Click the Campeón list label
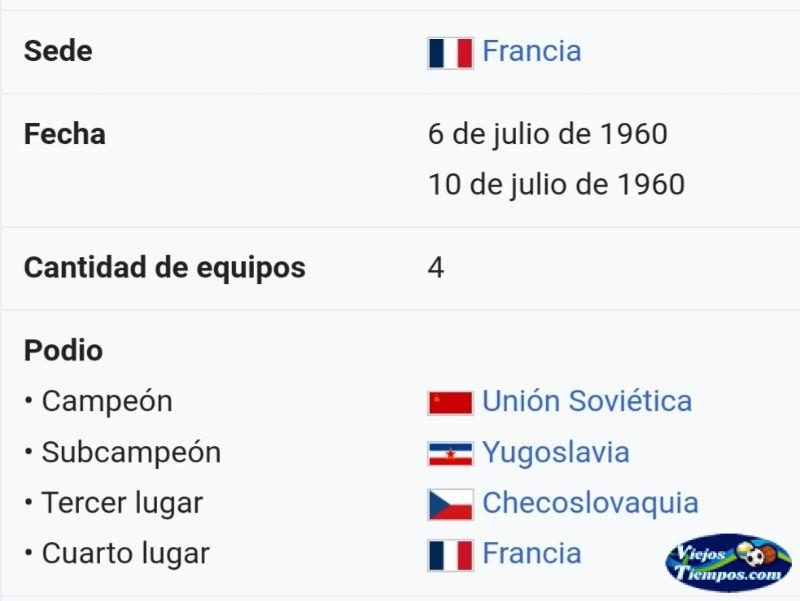Image resolution: width=800 pixels, height=601 pixels. (107, 402)
